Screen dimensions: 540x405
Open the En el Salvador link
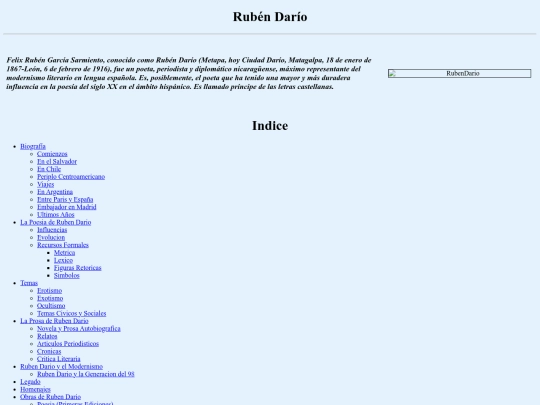57,162
